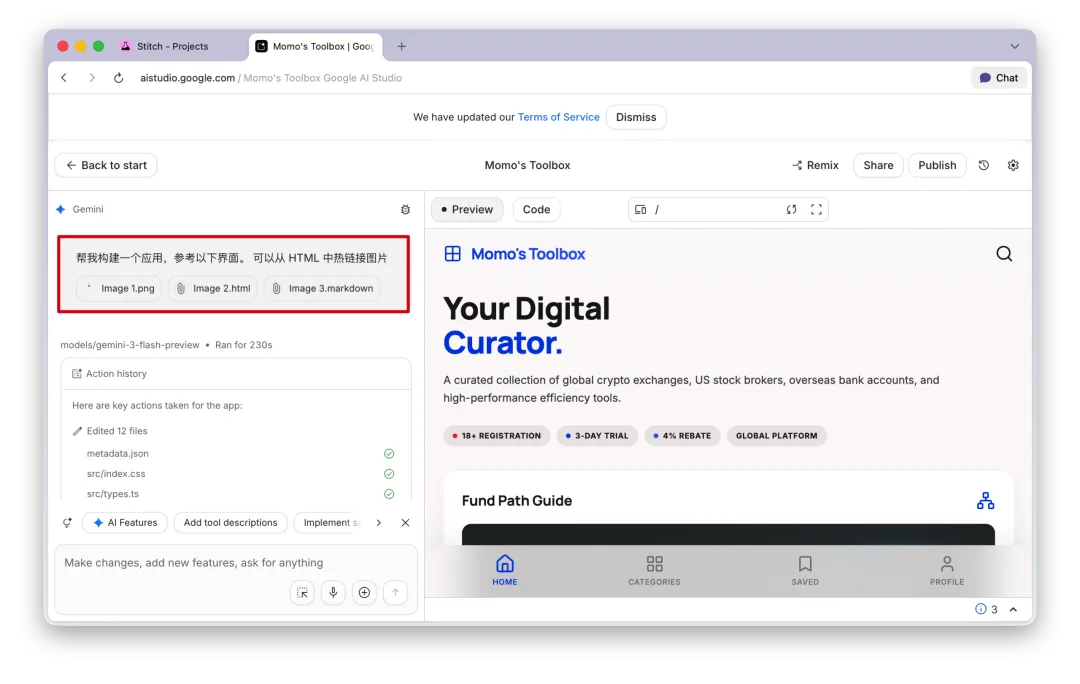This screenshot has width=1080, height=684.
Task: Click the Share button
Action: pos(878,165)
